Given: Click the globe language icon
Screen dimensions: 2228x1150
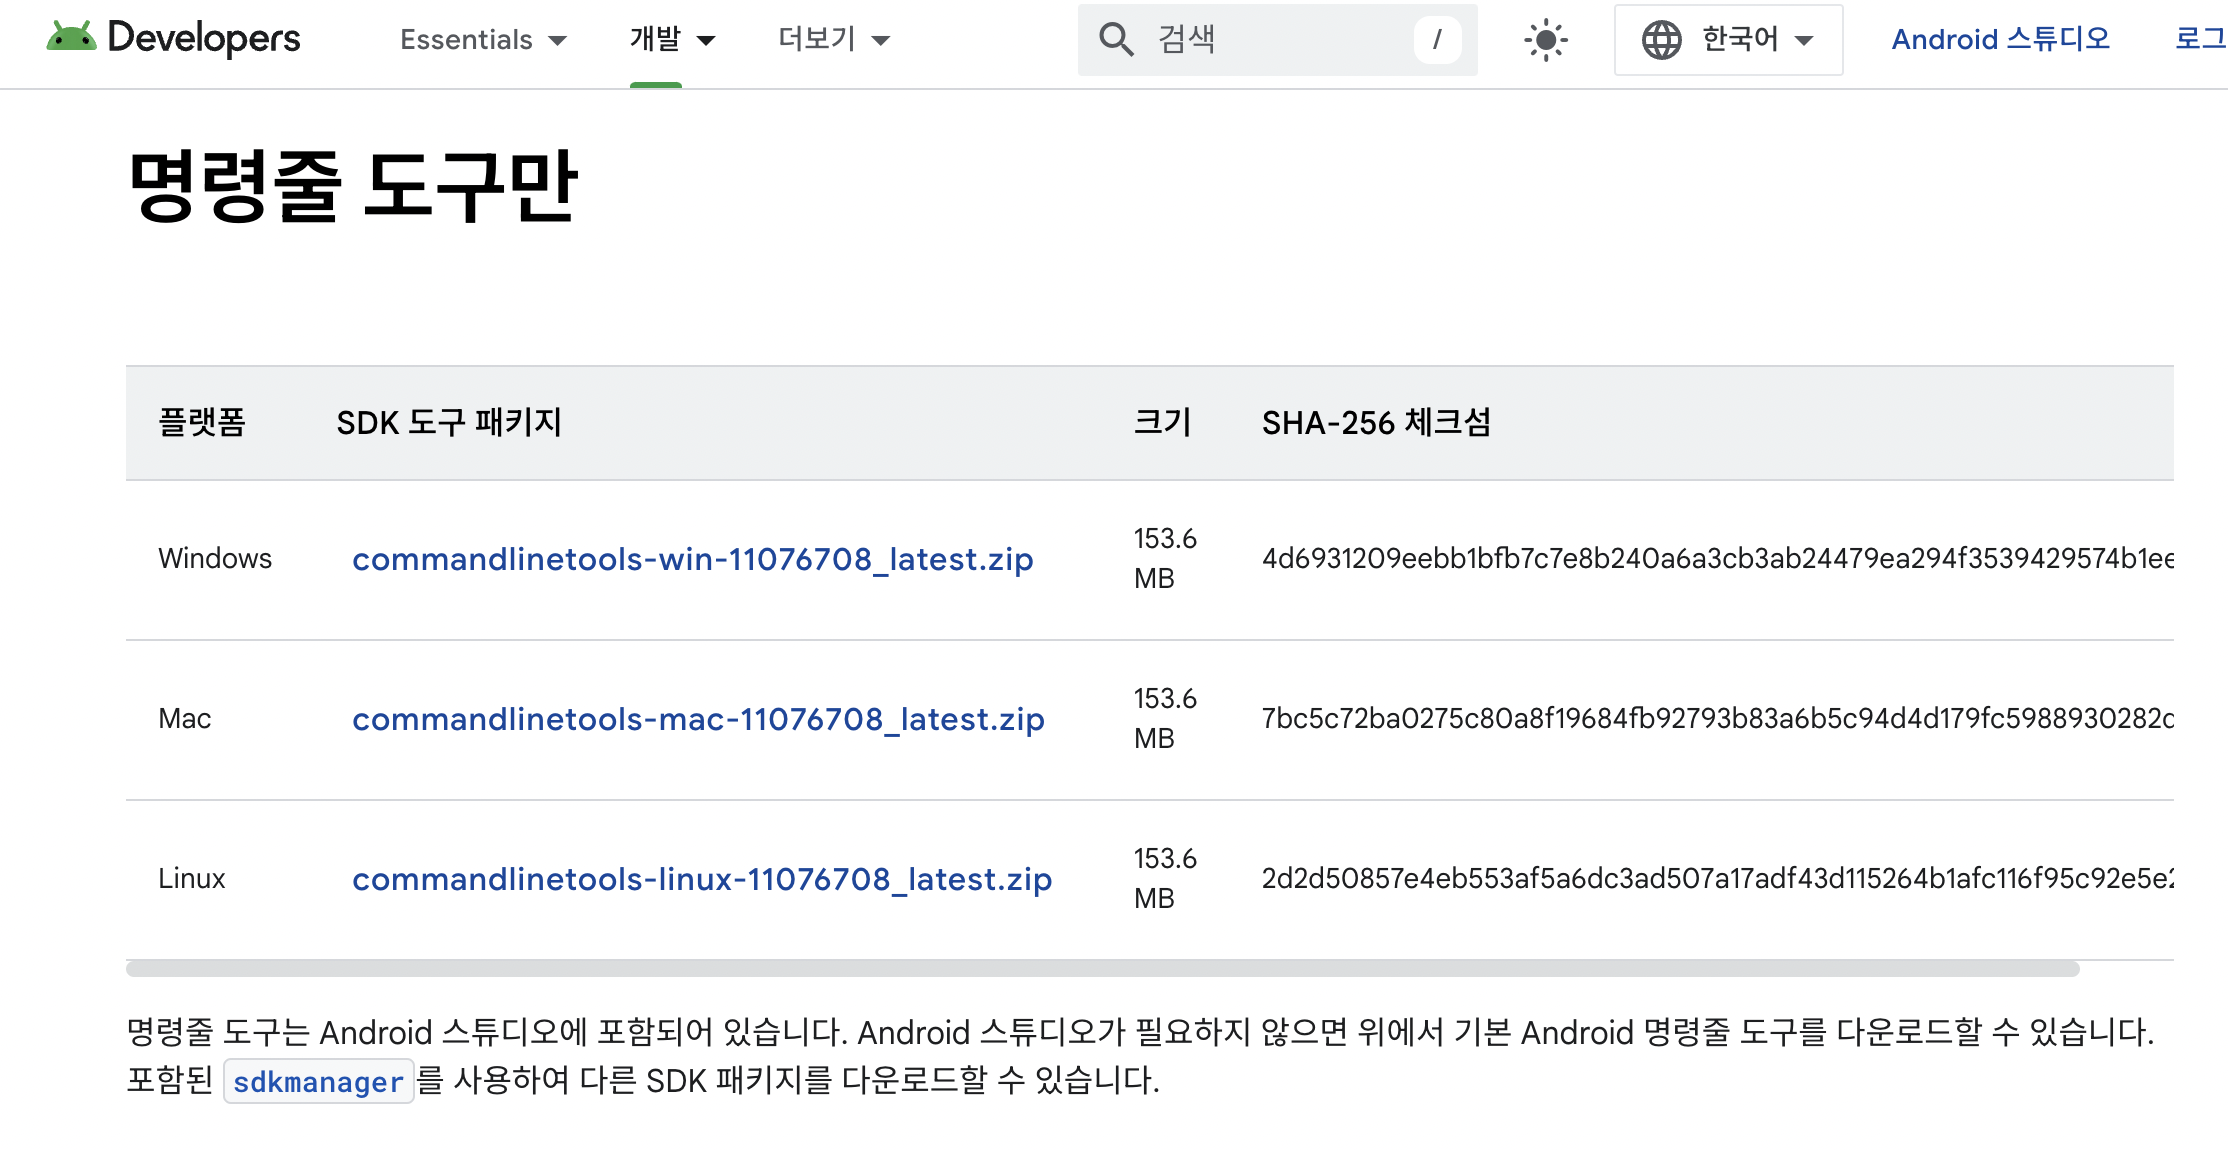Looking at the screenshot, I should tap(1662, 40).
